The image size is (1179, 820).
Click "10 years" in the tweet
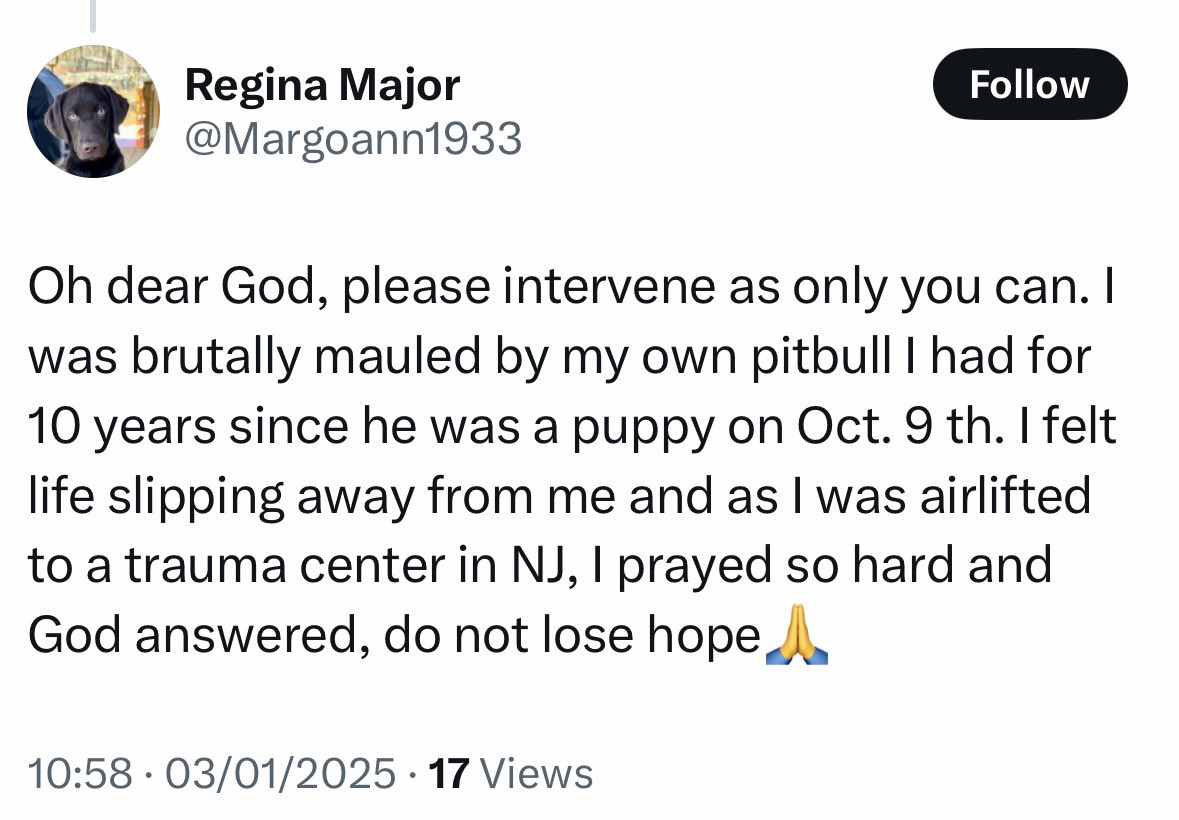coord(122,427)
